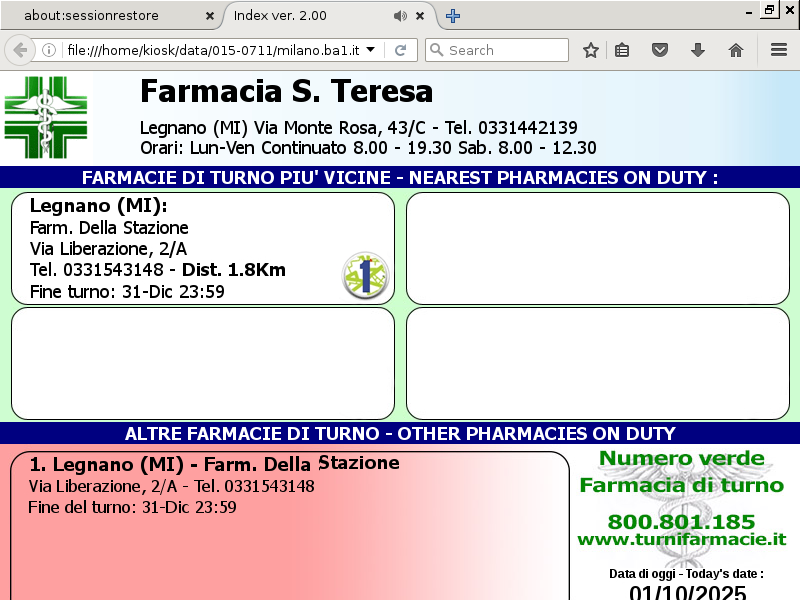This screenshot has height=600, width=800.
Task: Open the site information icon
Action: (x=49, y=50)
